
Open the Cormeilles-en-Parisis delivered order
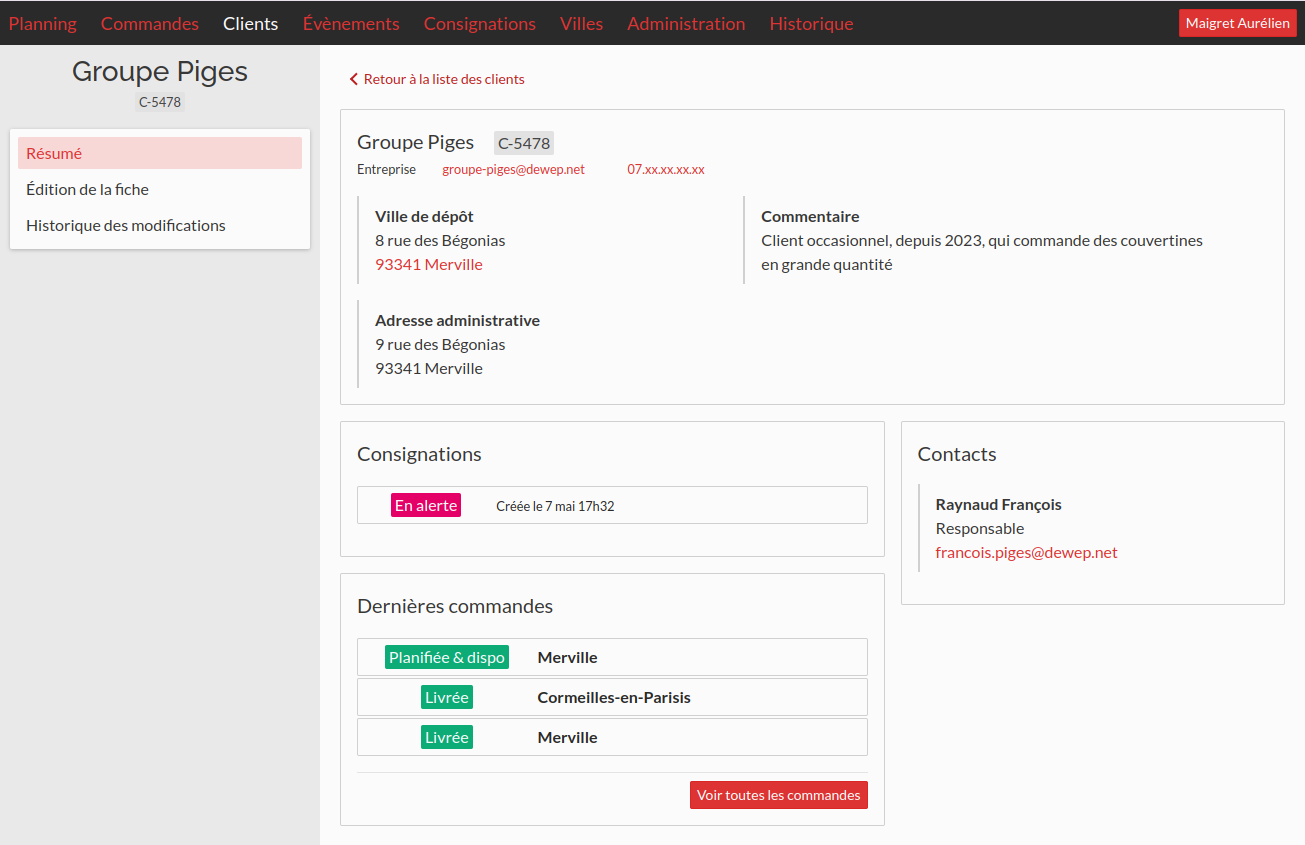612,697
